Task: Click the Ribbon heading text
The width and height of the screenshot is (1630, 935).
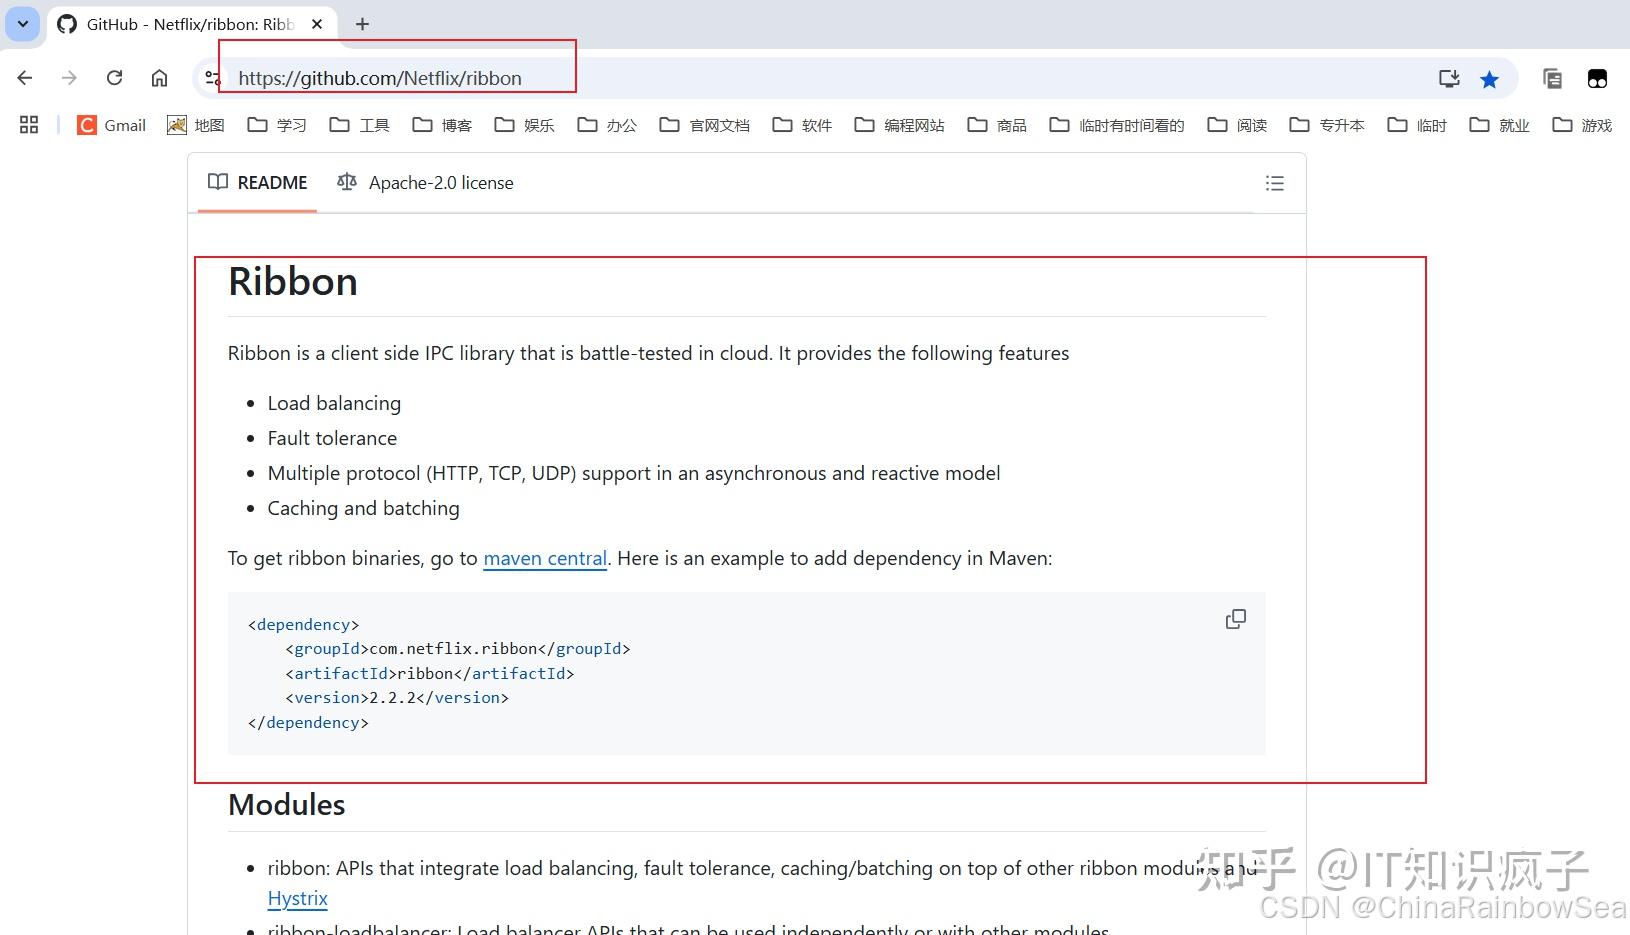Action: [x=293, y=282]
